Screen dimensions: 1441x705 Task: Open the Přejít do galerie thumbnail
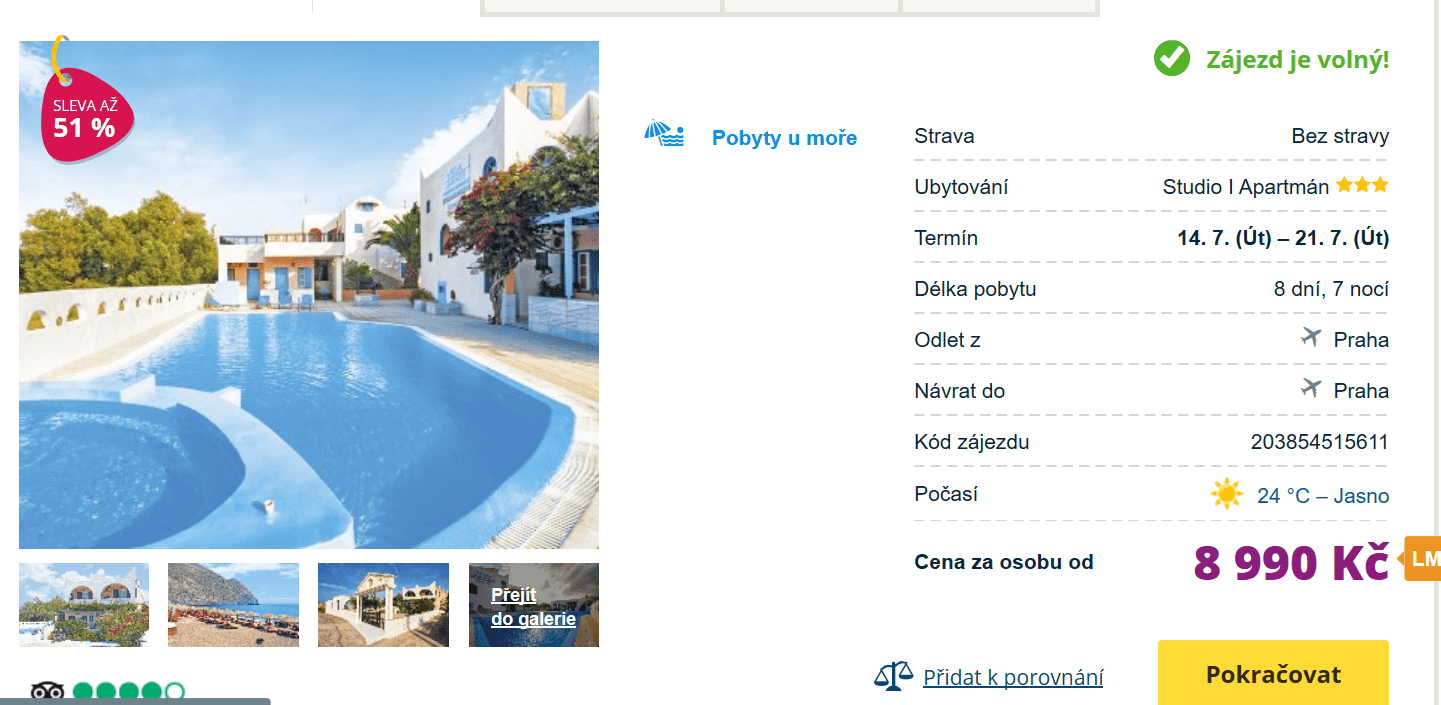(534, 605)
